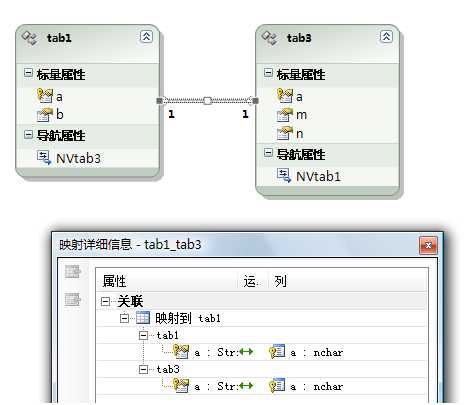The height and width of the screenshot is (405, 467).
Task: Collapse the tab1 node in mapping details
Action: click(143, 335)
